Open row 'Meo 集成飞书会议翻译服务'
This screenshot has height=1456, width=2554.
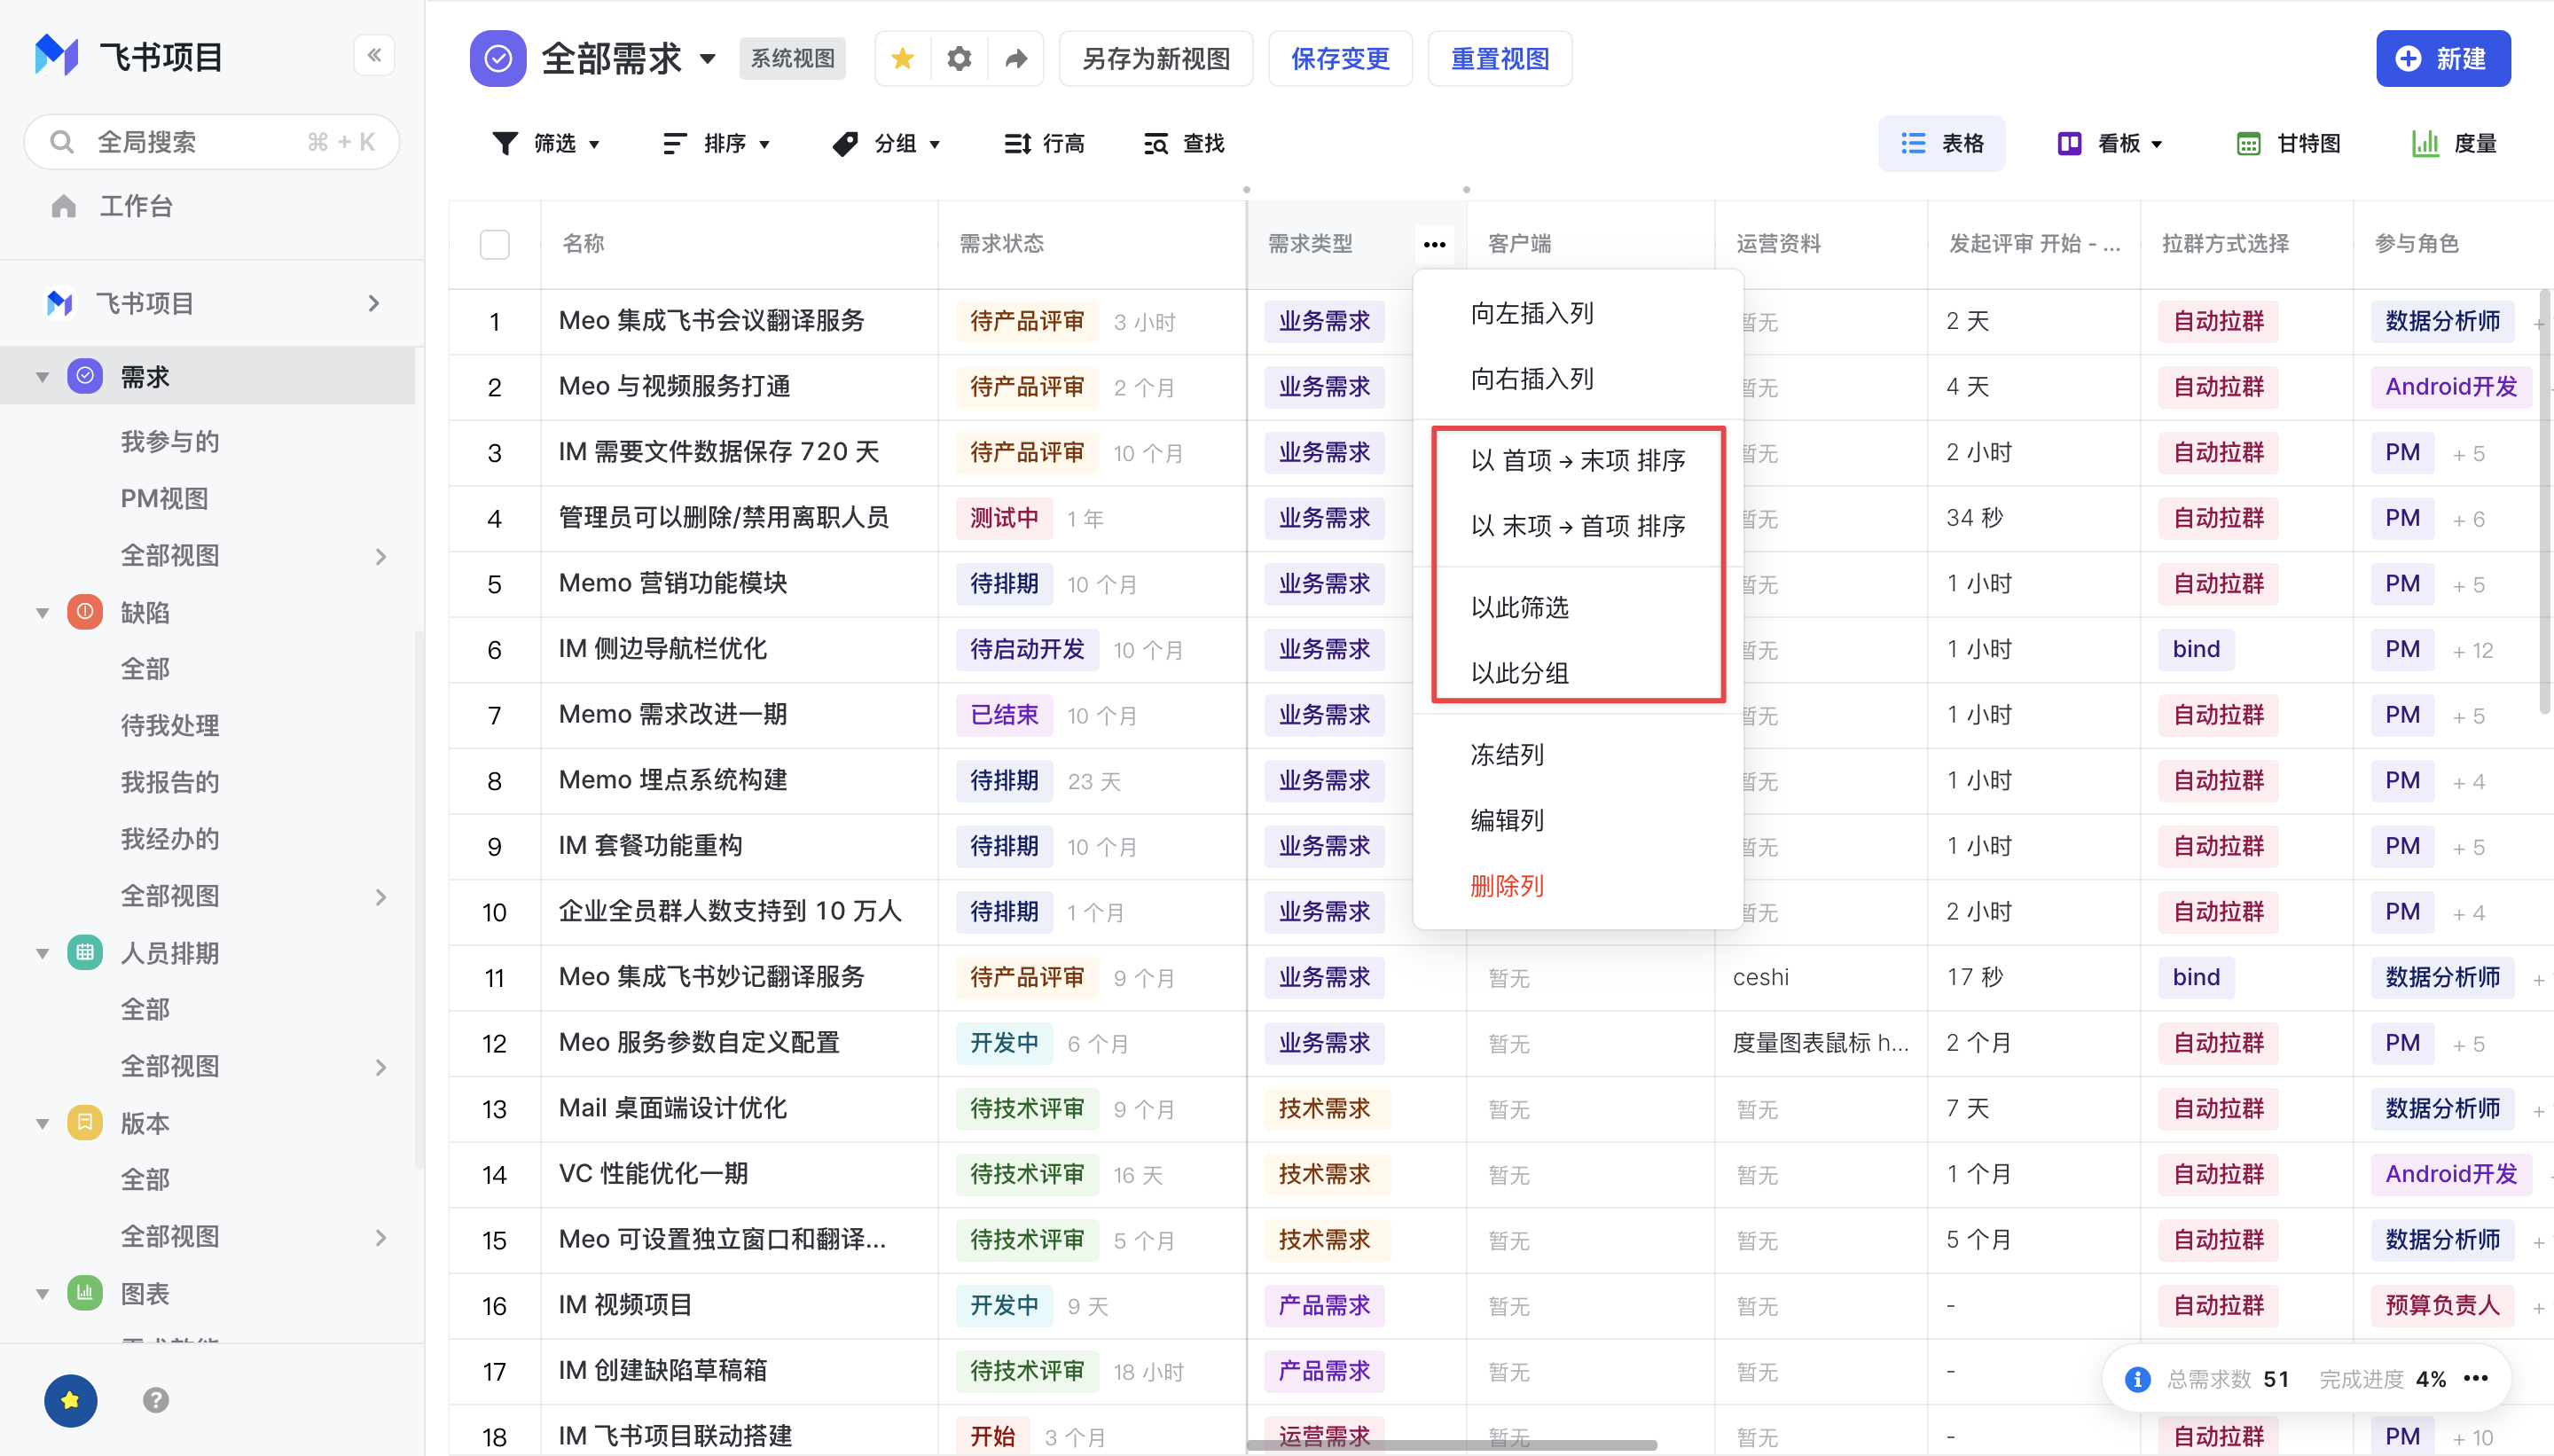coord(711,321)
